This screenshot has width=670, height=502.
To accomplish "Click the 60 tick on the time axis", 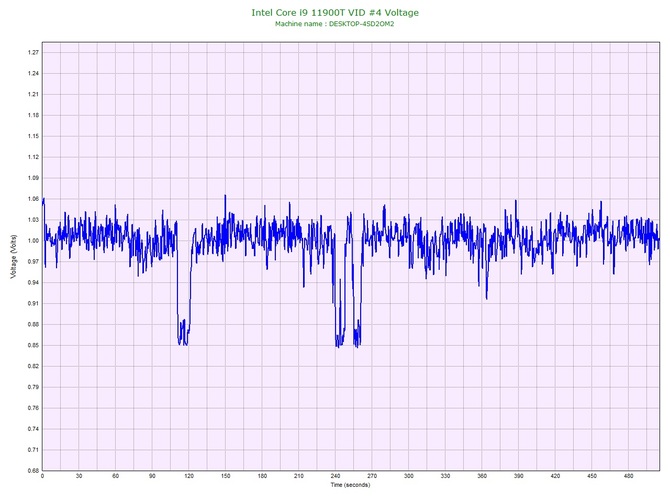I will pyautogui.click(x=115, y=476).
